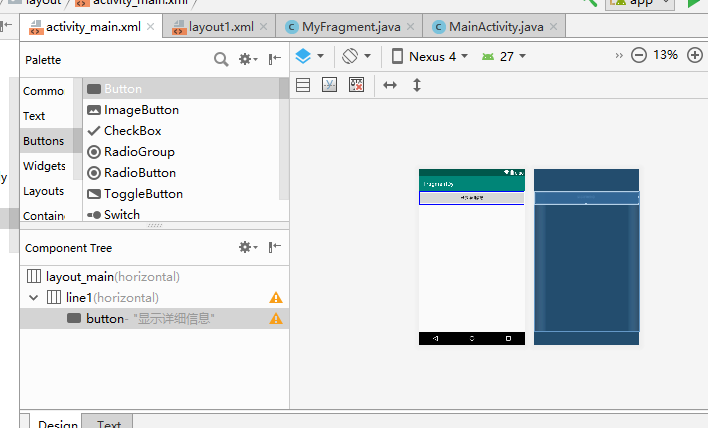The image size is (708, 428).
Task: Zoom out the design preview
Action: (638, 56)
